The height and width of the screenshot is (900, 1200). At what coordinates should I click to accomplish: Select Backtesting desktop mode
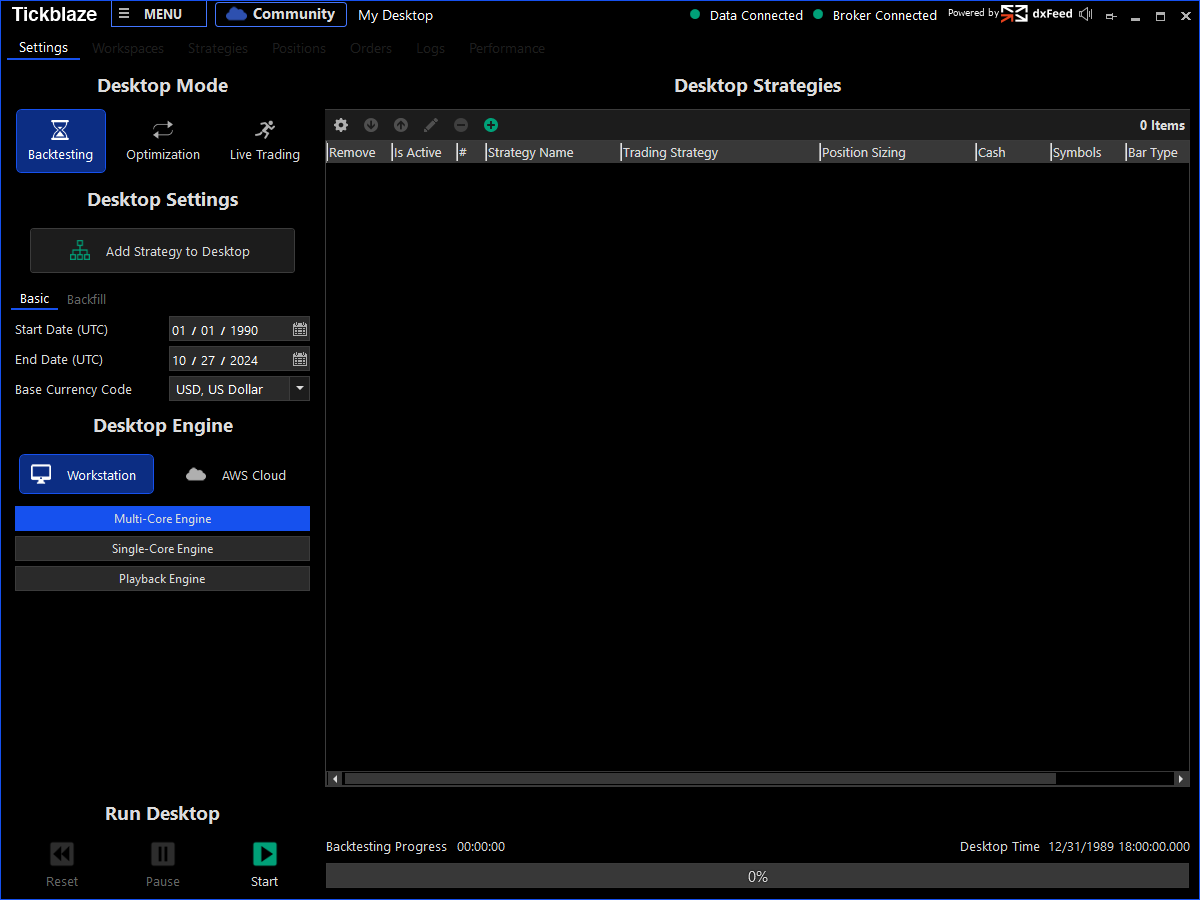point(61,141)
